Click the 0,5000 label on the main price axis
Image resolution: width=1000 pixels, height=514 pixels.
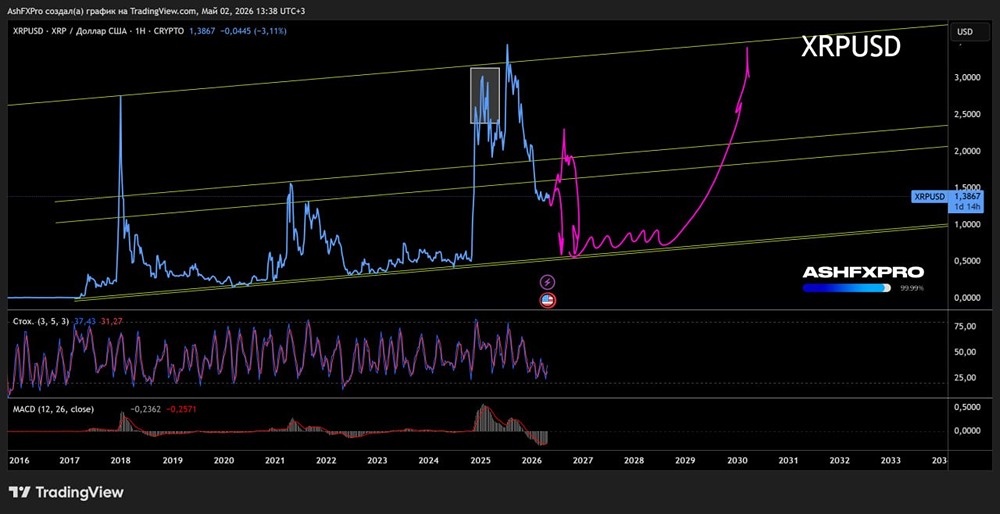(967, 261)
